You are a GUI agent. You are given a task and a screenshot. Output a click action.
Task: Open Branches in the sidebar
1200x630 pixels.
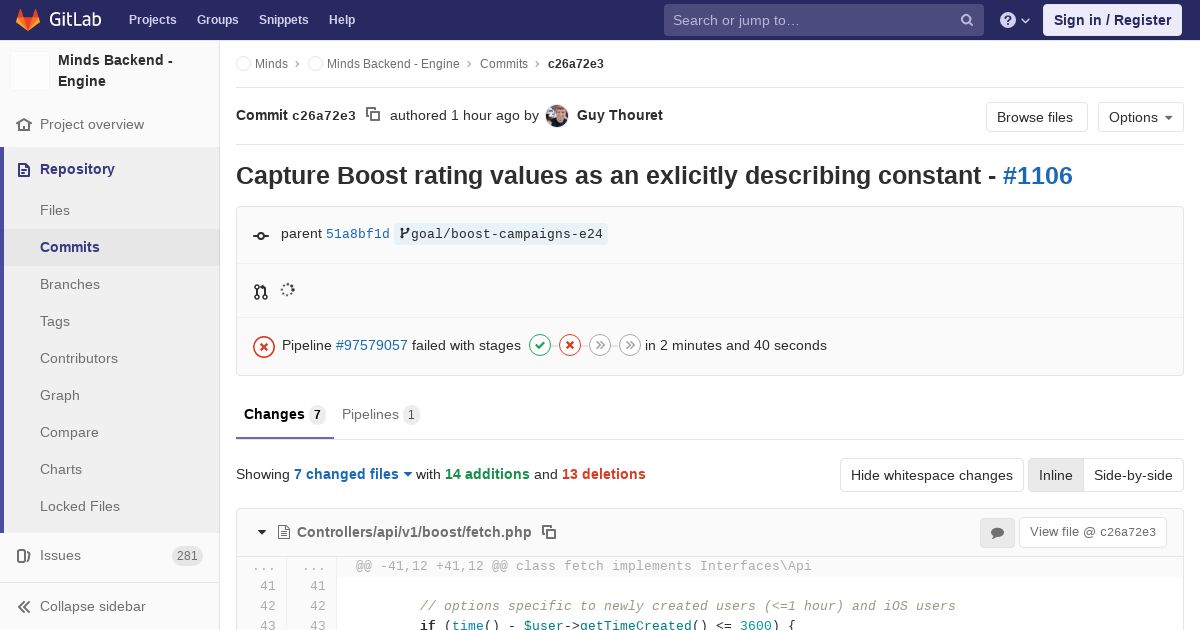[70, 284]
